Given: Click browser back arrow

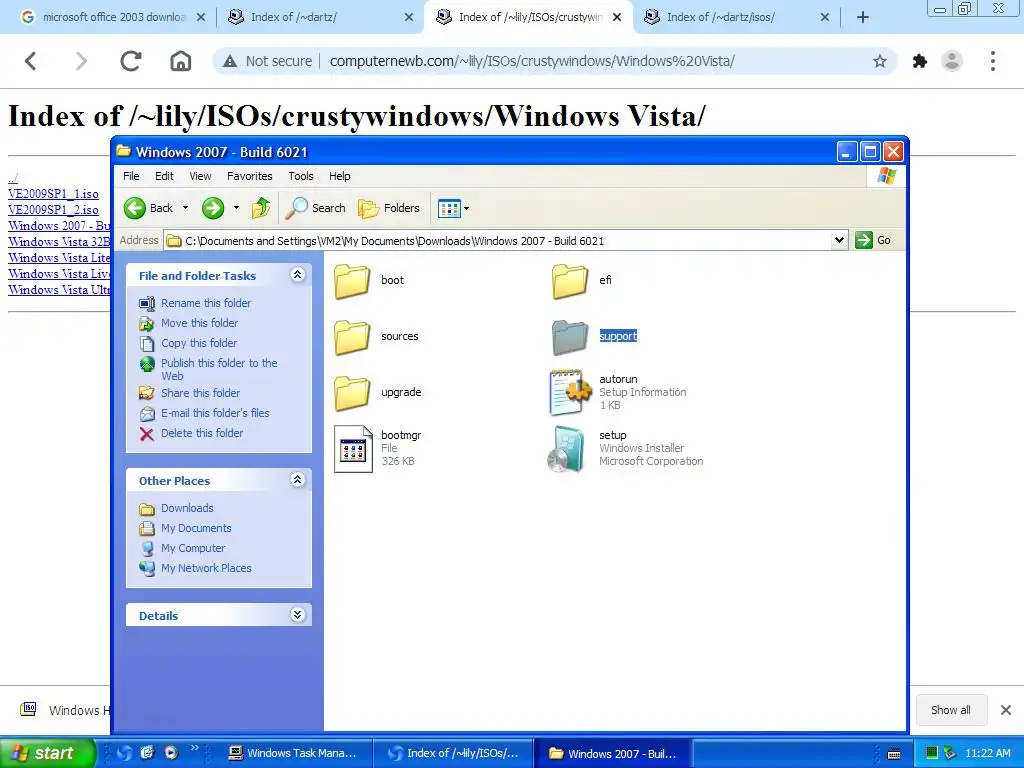Looking at the screenshot, I should [x=31, y=61].
